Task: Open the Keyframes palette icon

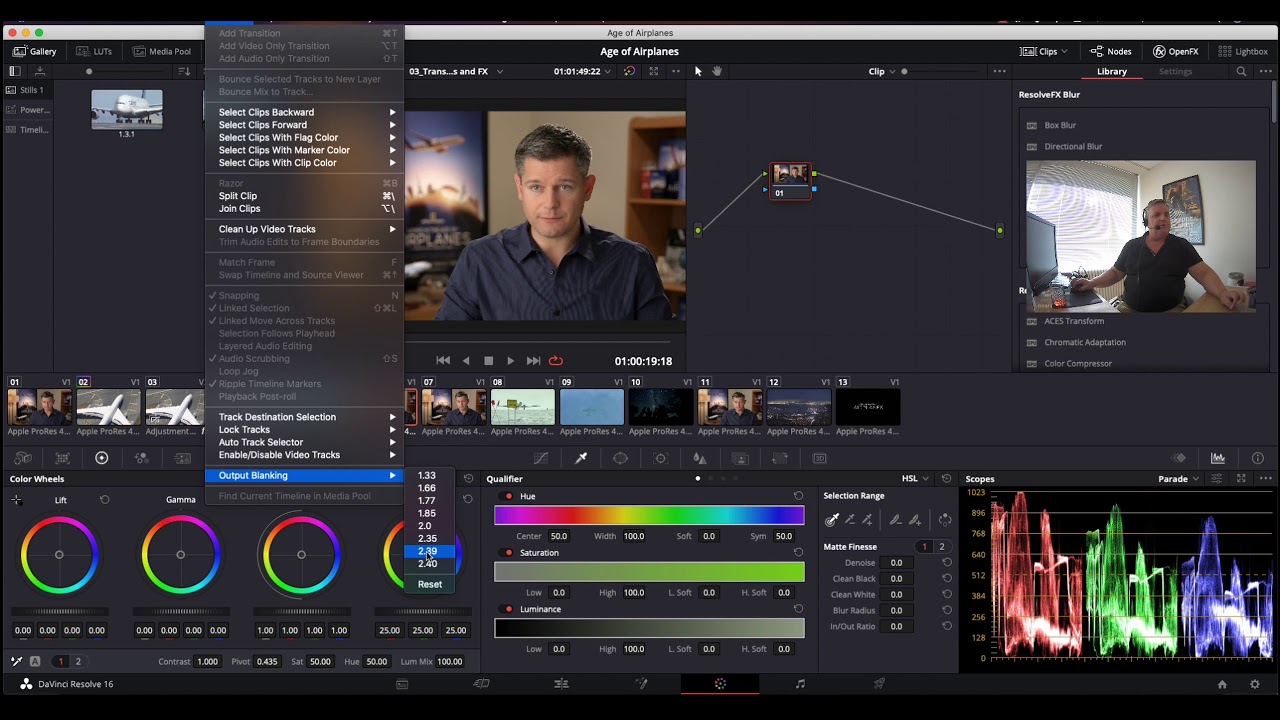Action: click(x=1179, y=458)
